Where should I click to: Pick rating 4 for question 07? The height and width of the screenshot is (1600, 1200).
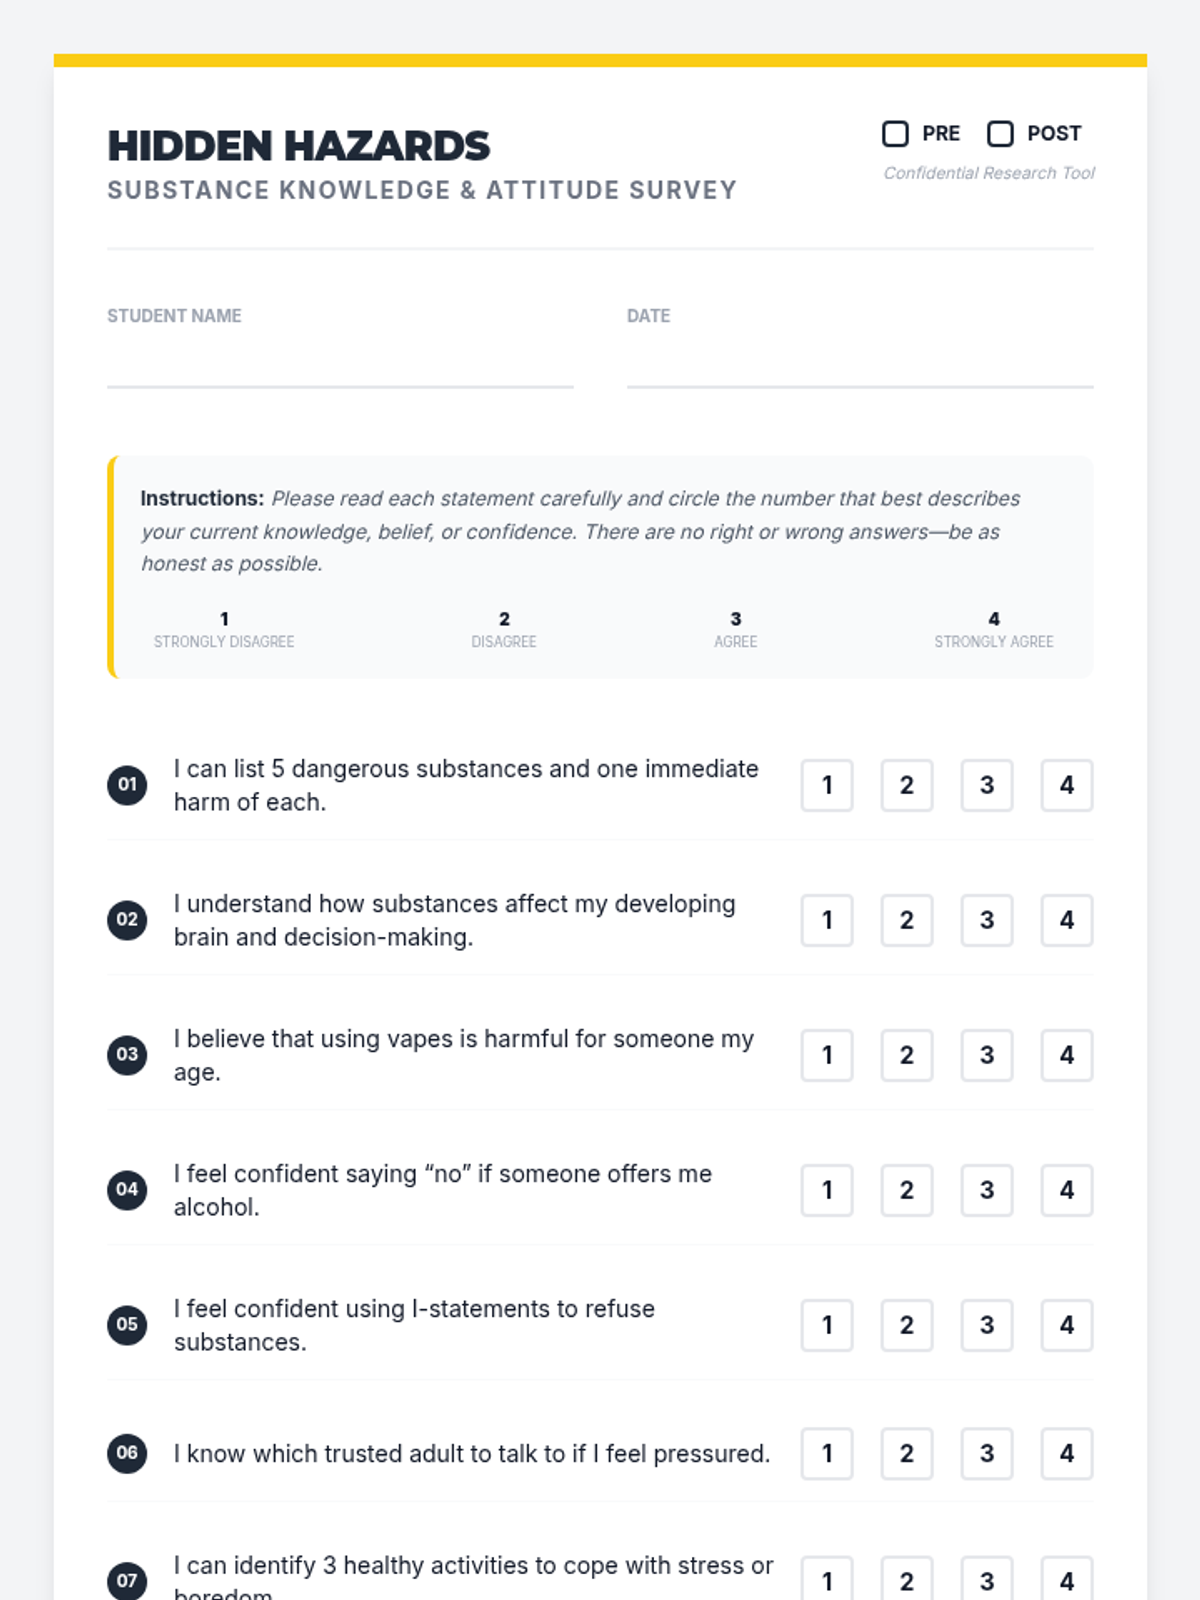tap(1067, 1581)
